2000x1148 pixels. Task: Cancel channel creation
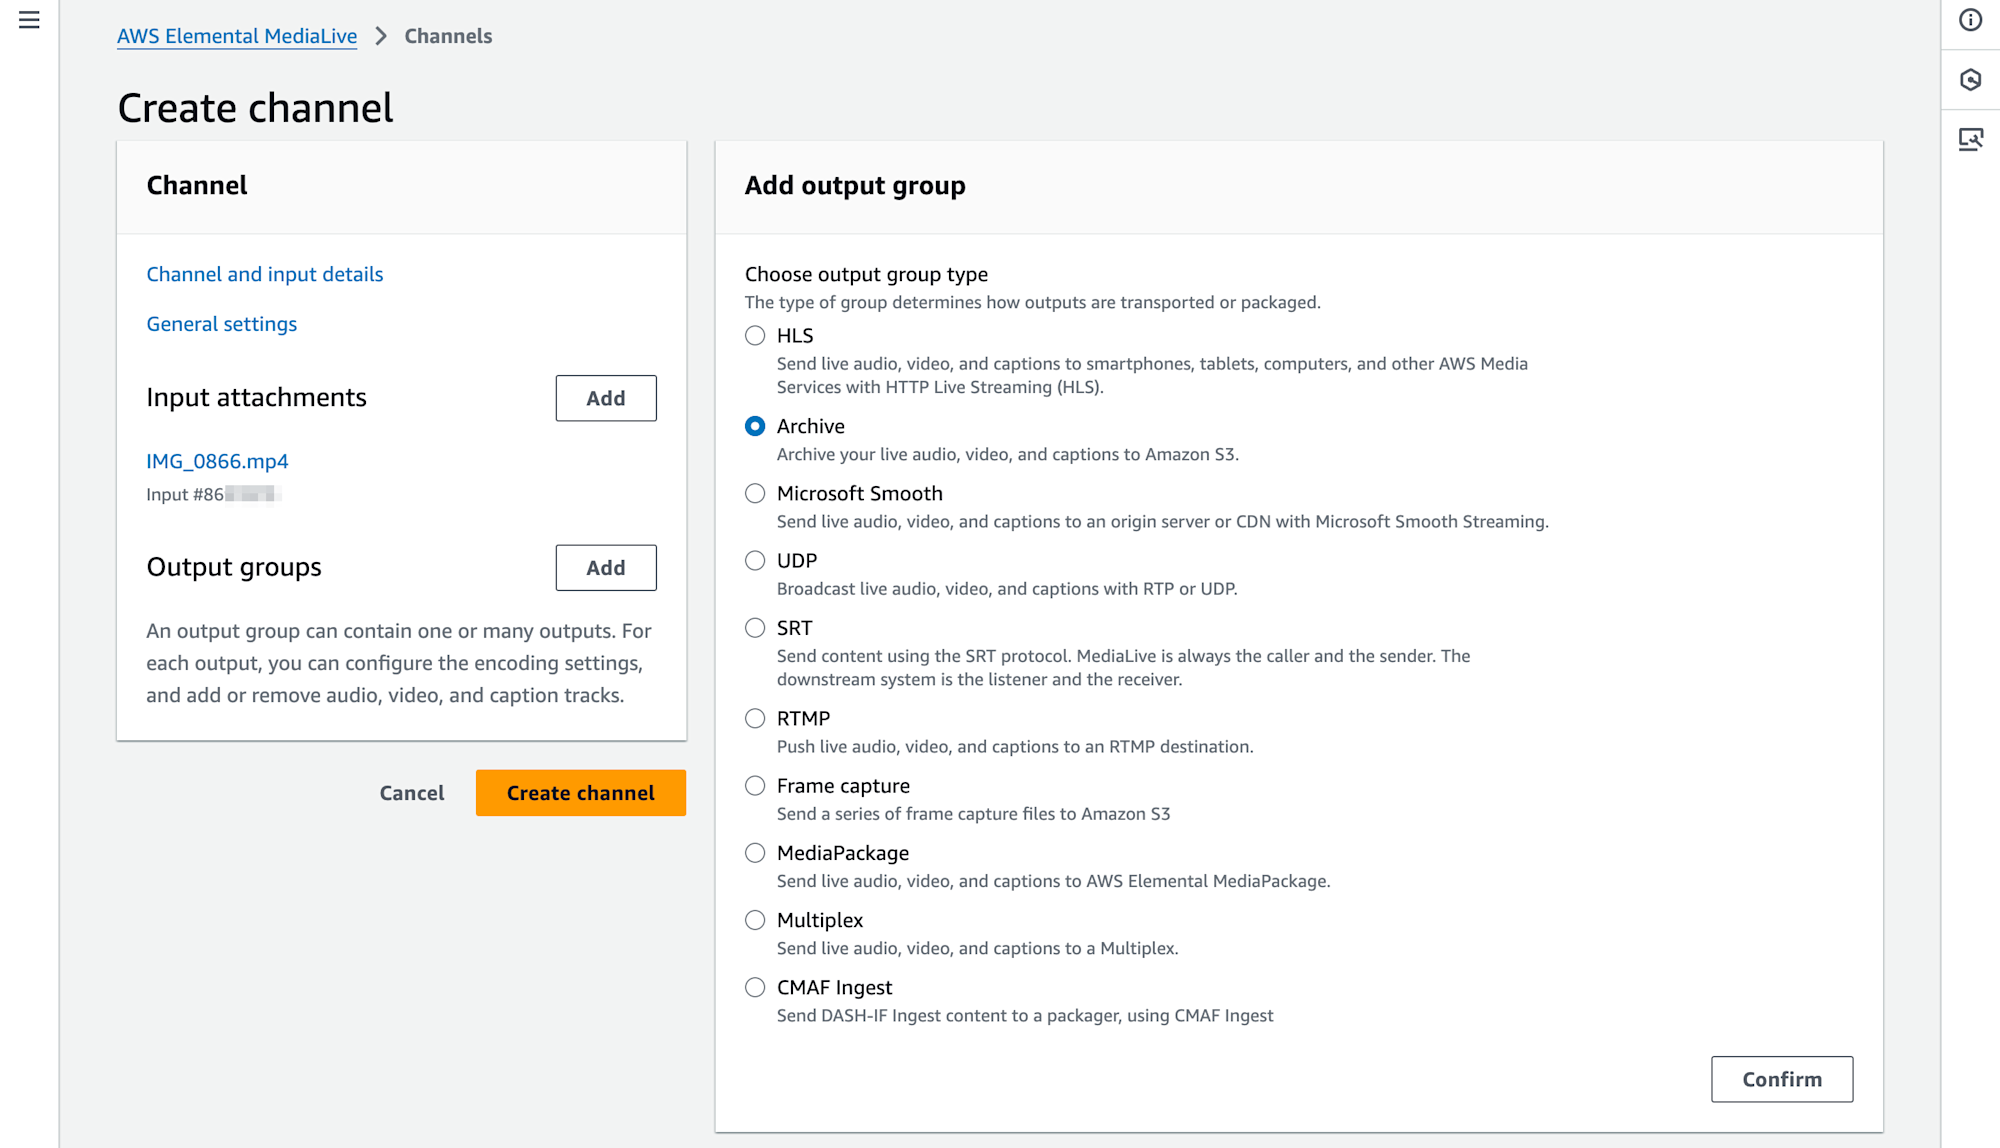click(412, 793)
